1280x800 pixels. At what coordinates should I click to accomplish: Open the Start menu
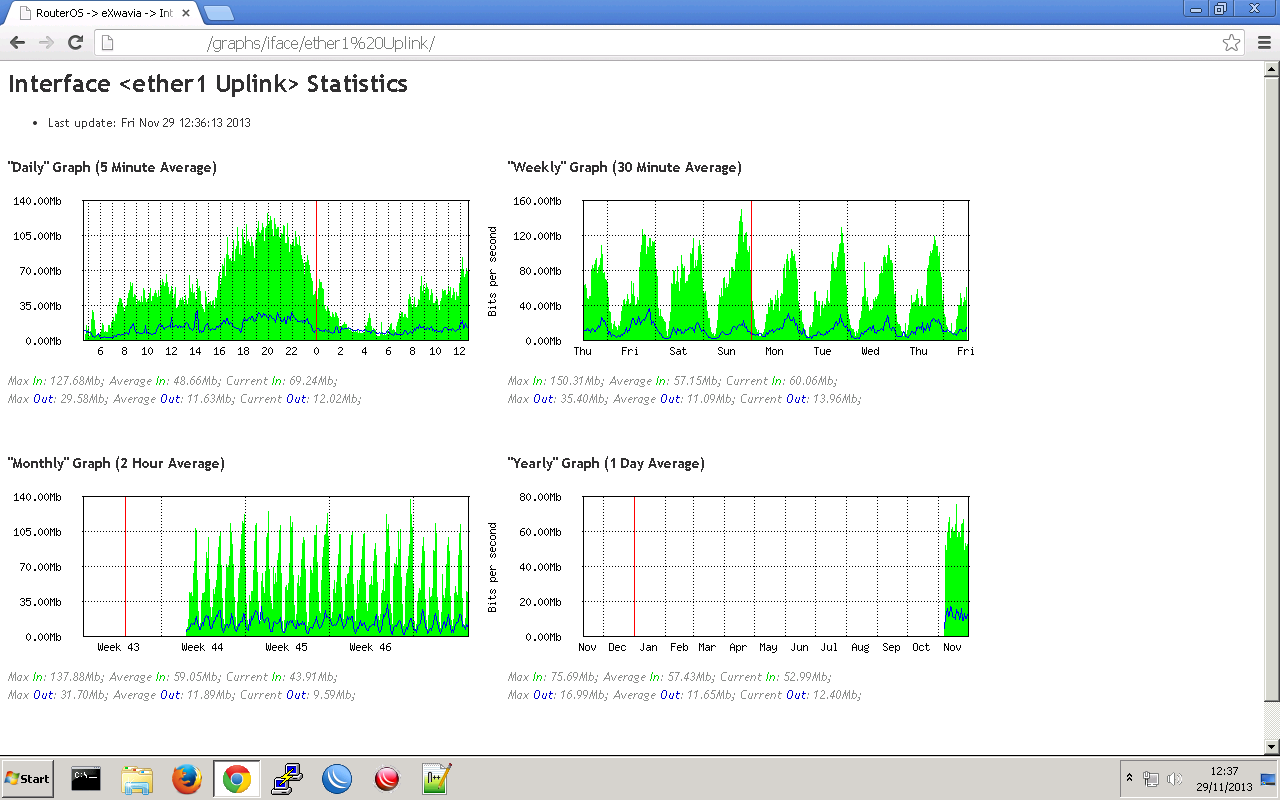(x=28, y=778)
